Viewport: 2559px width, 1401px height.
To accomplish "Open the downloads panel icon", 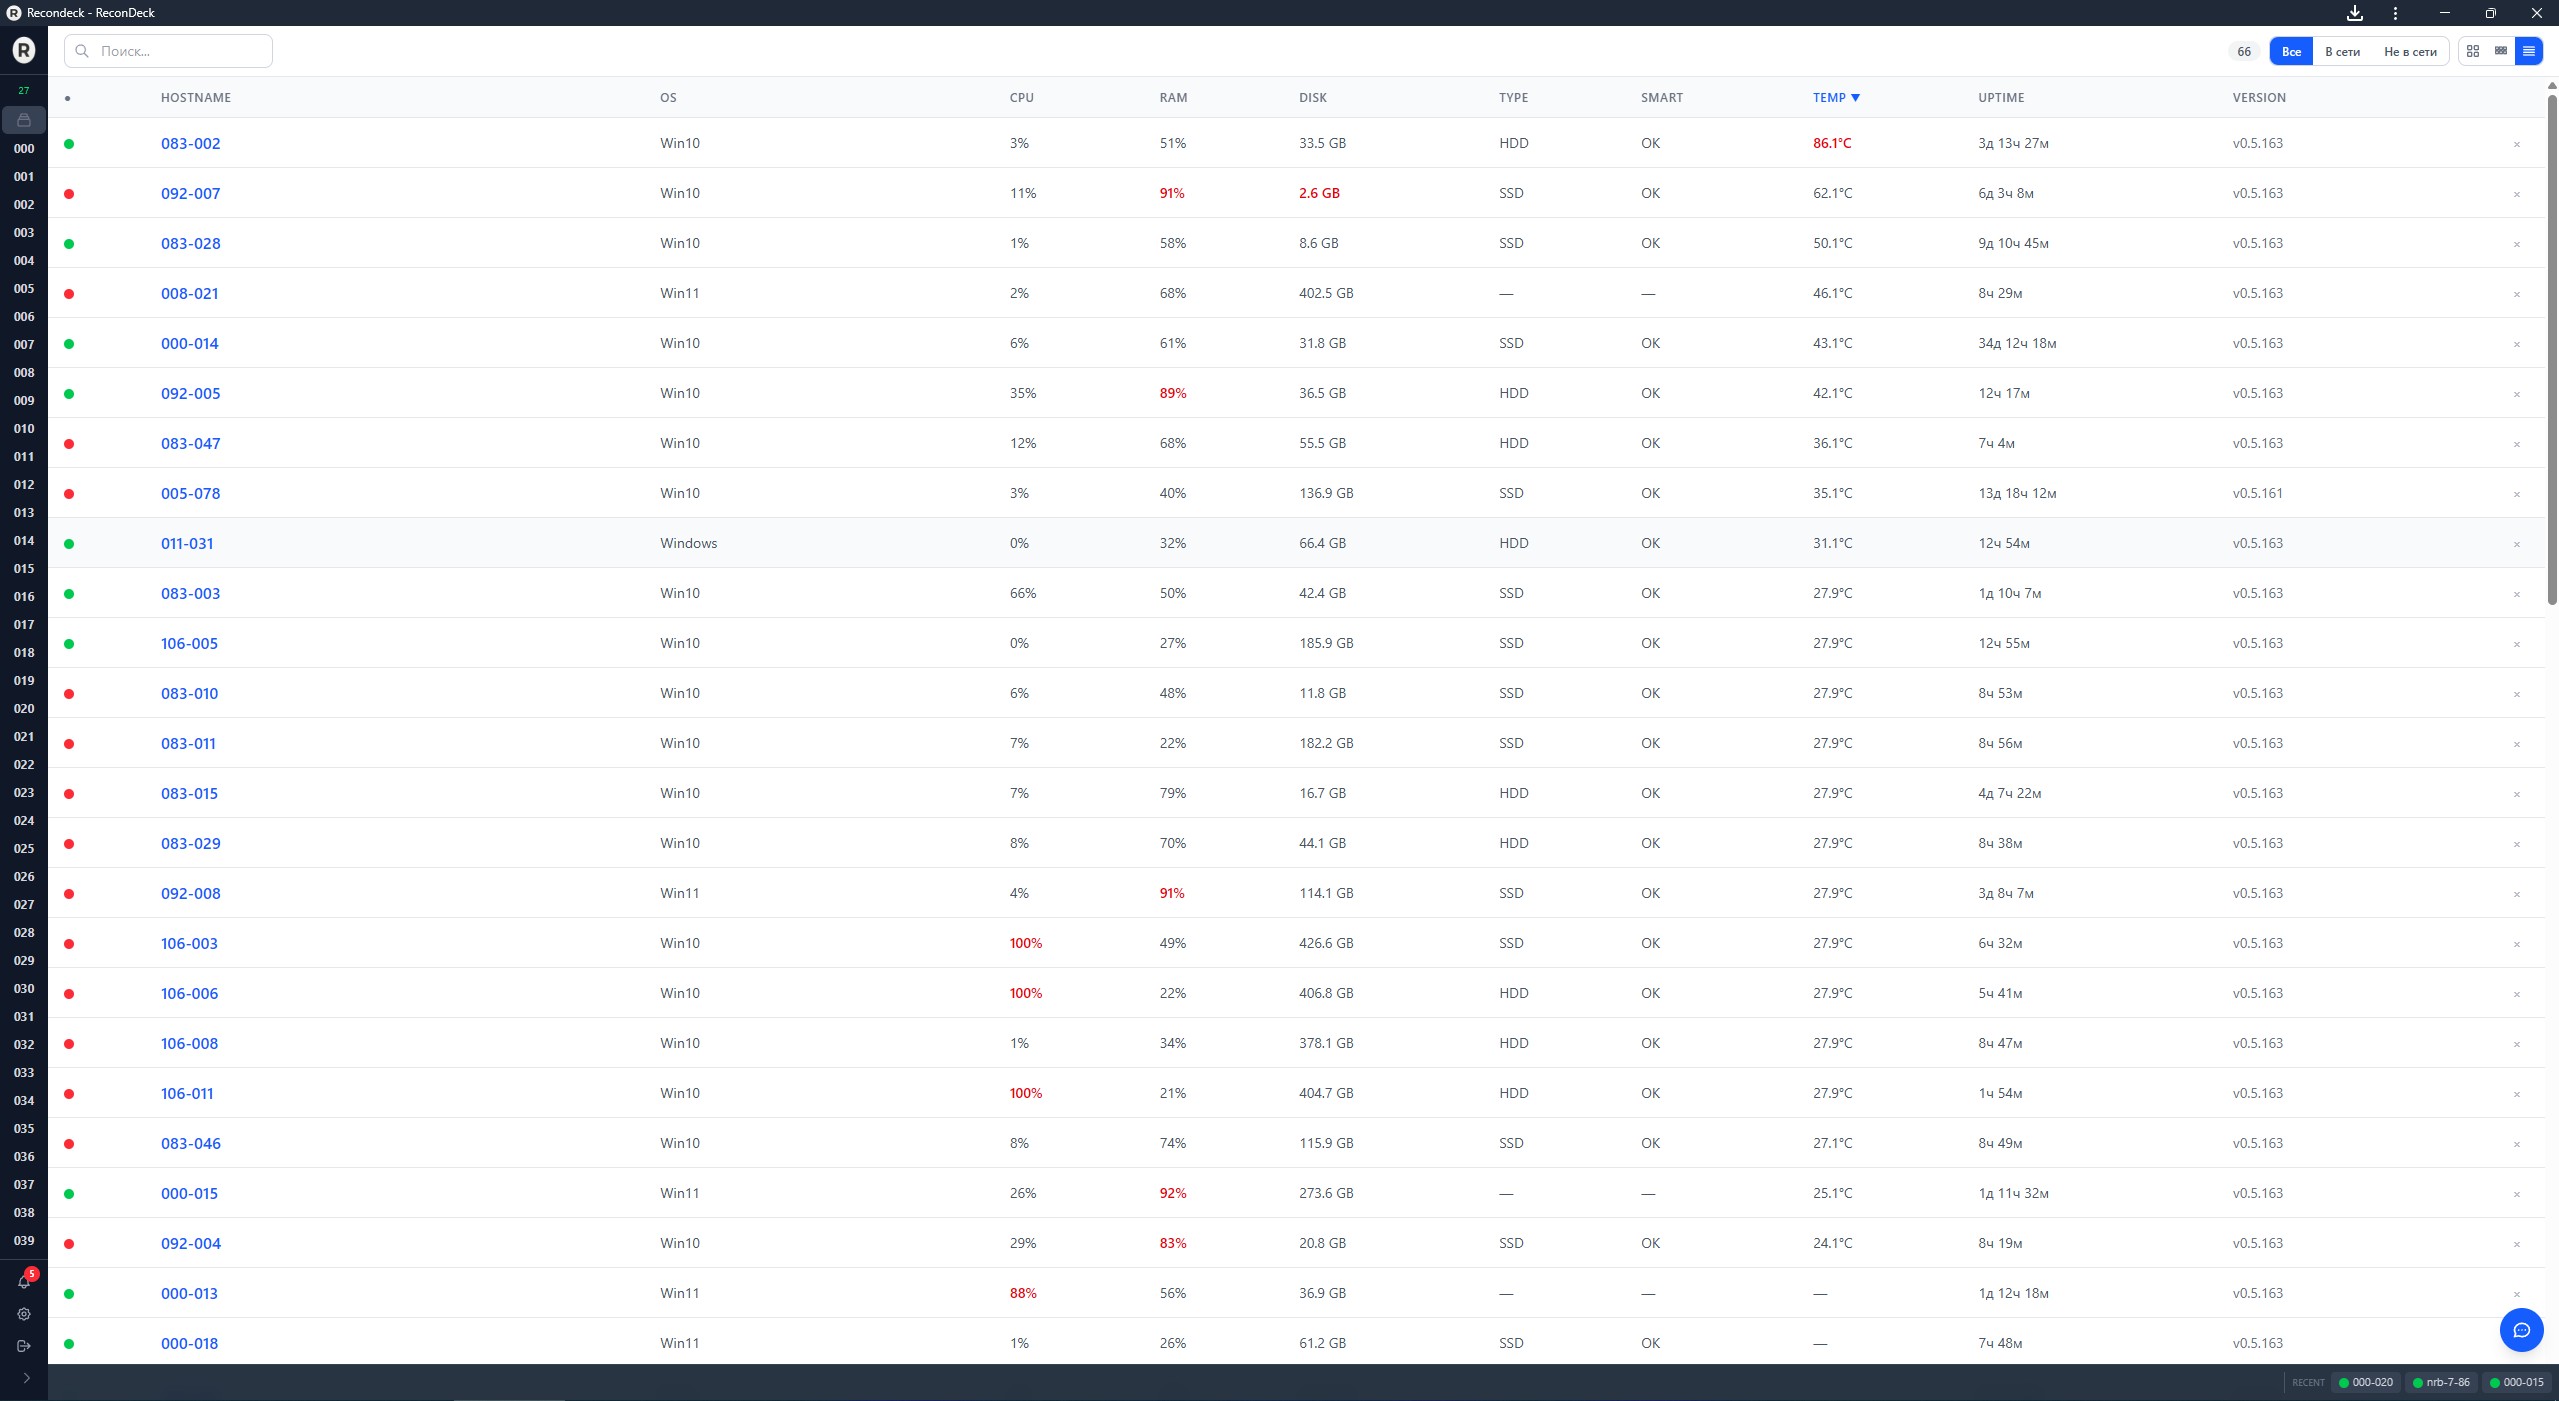I will click(2353, 13).
